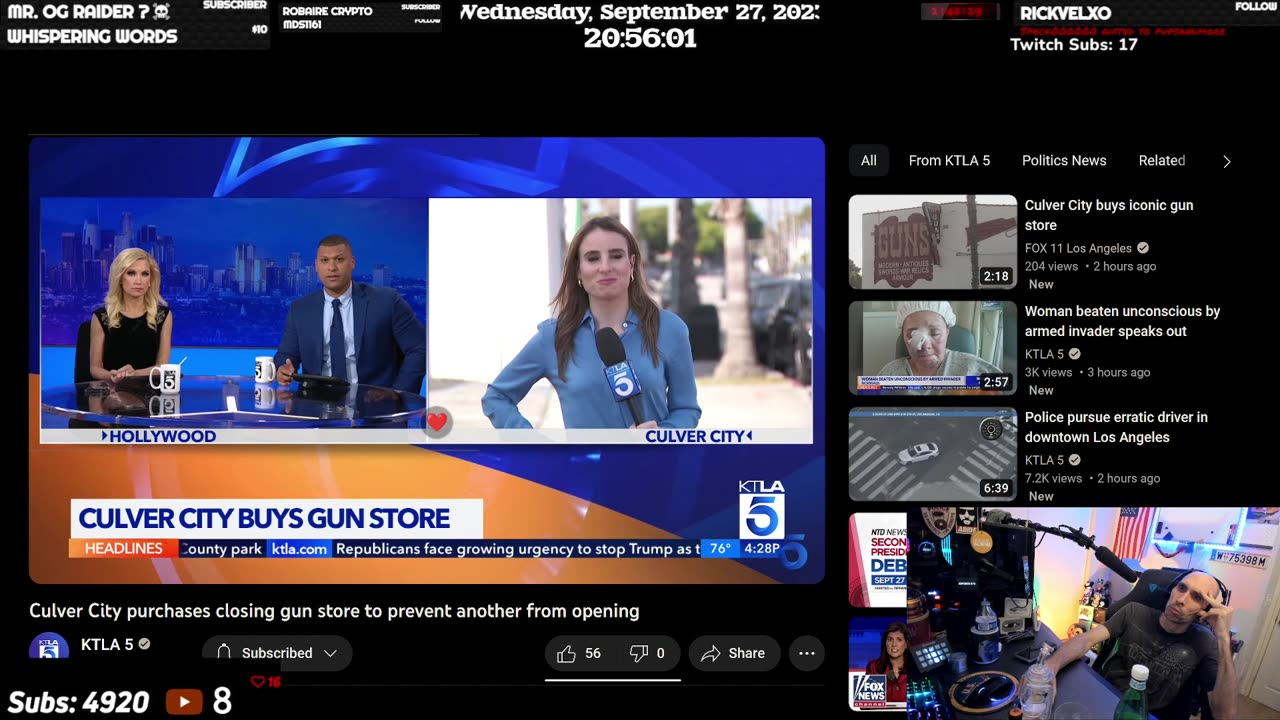
Task: Select the From KTLA 5 chip
Action: point(949,160)
